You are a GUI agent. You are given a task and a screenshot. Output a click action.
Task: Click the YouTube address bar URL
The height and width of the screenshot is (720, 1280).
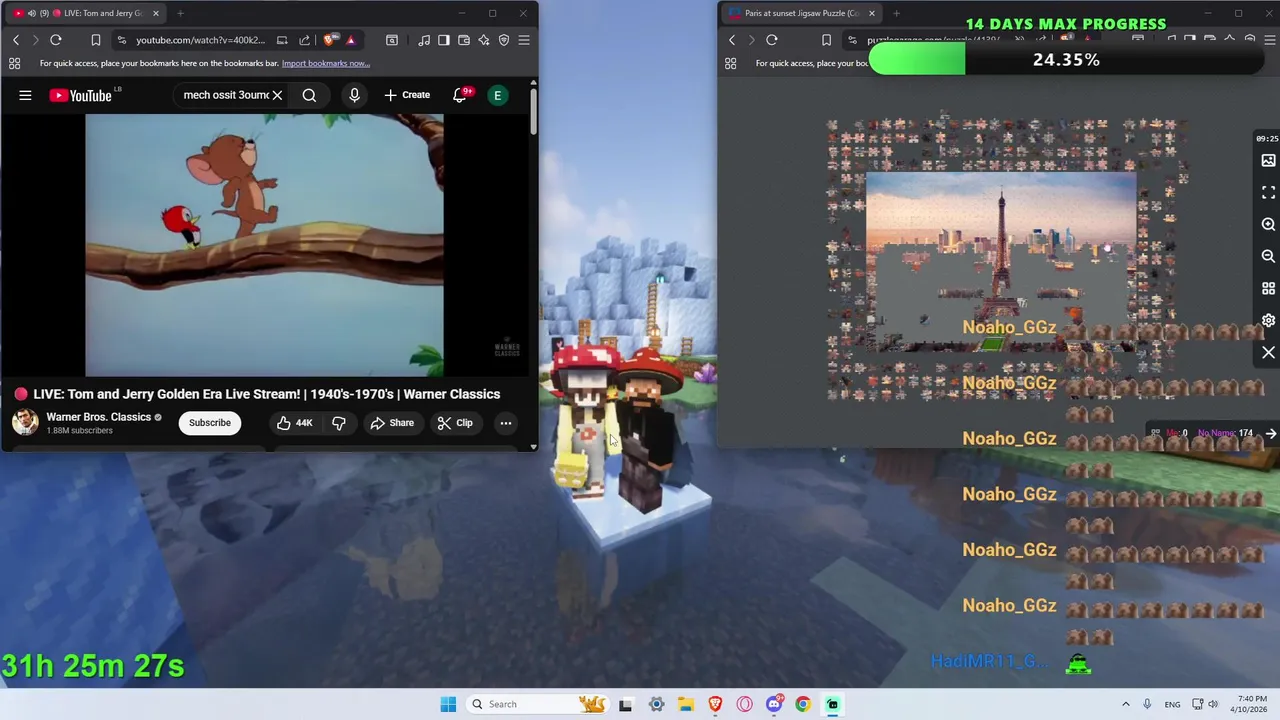tap(200, 40)
